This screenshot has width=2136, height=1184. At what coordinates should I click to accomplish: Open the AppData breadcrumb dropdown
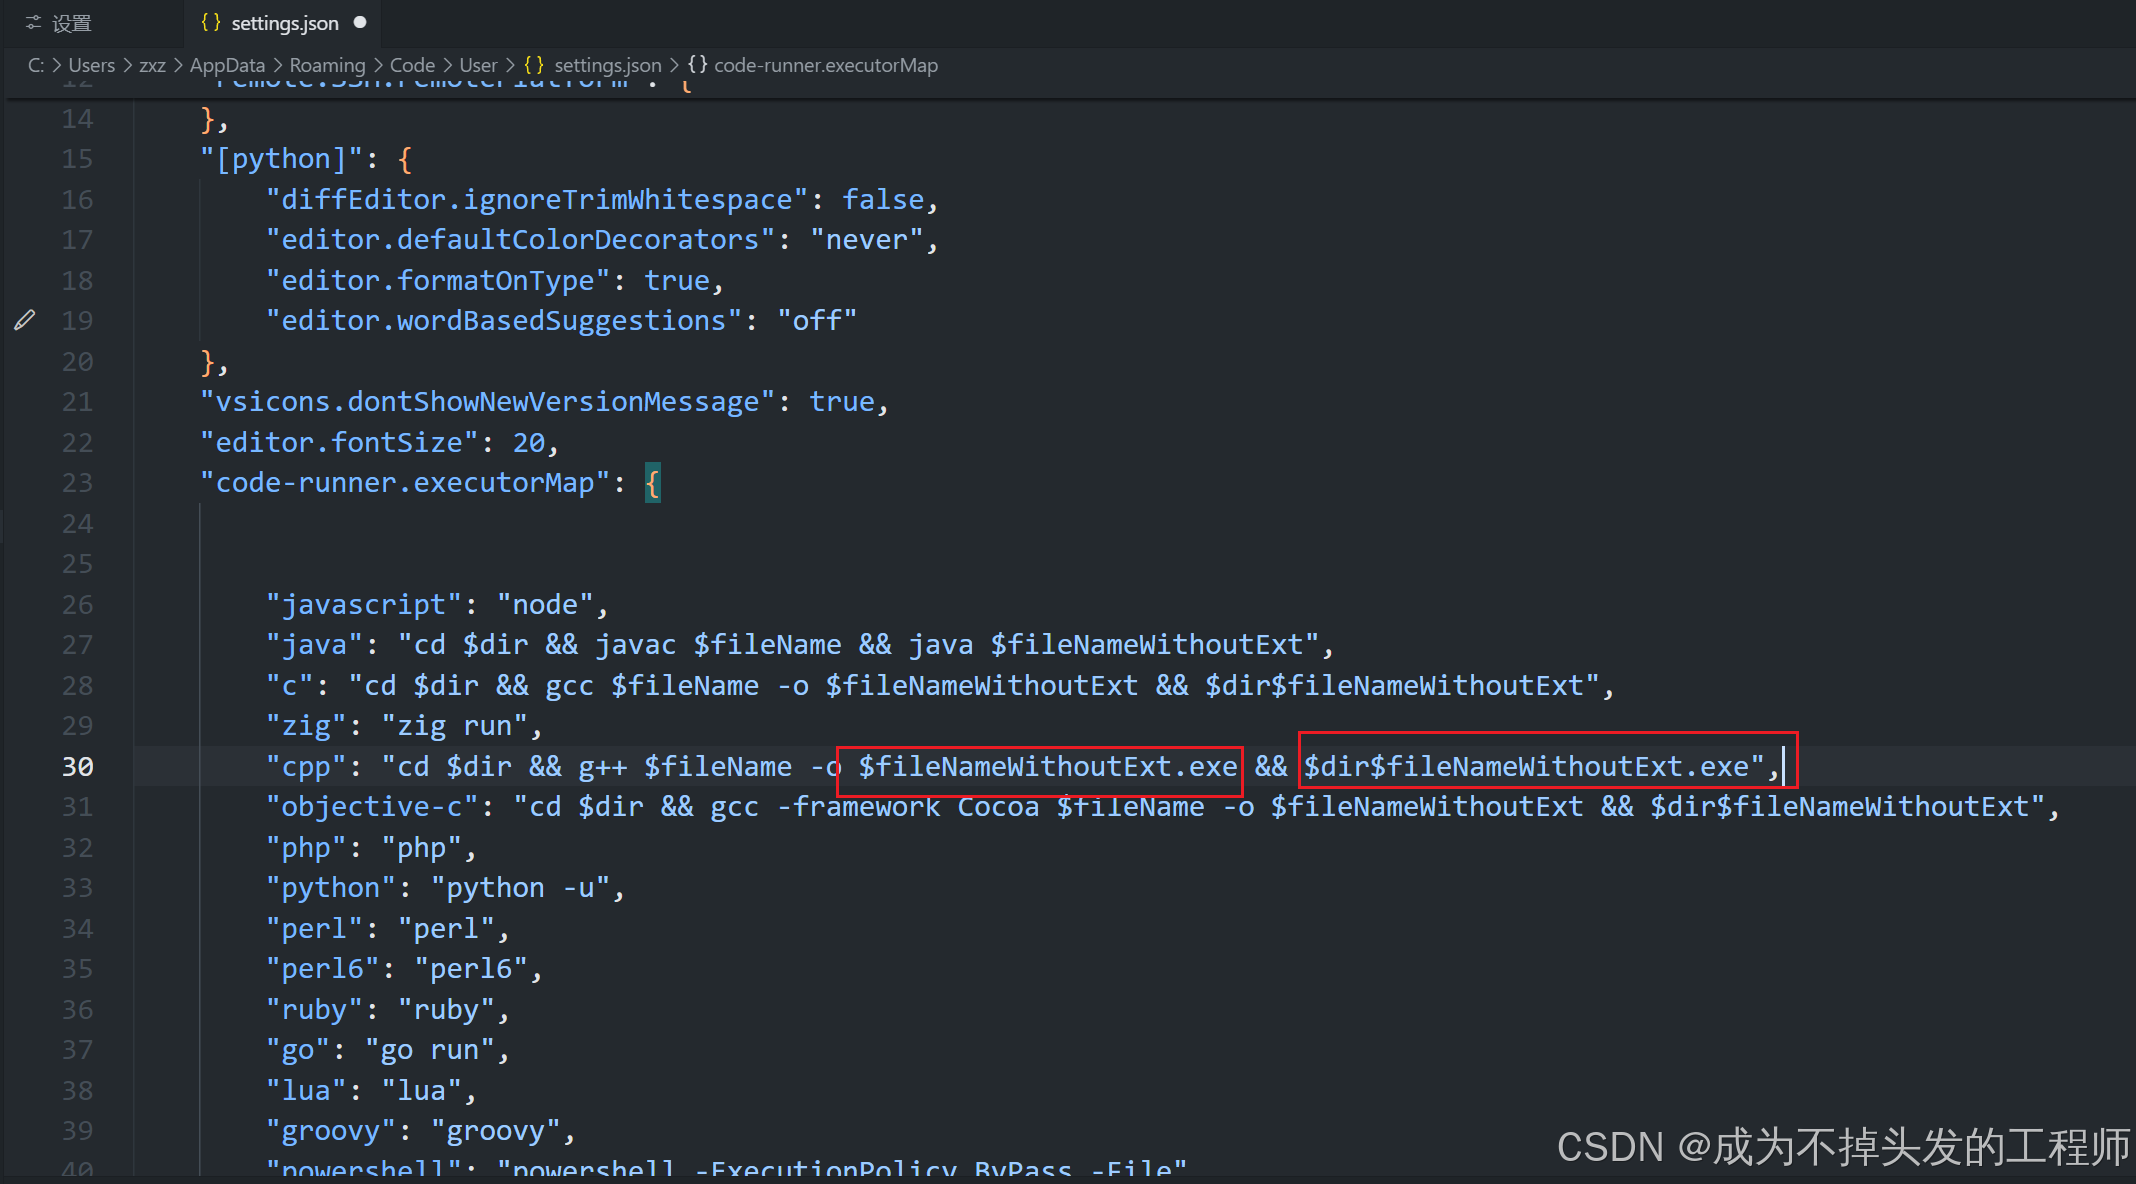tap(226, 65)
